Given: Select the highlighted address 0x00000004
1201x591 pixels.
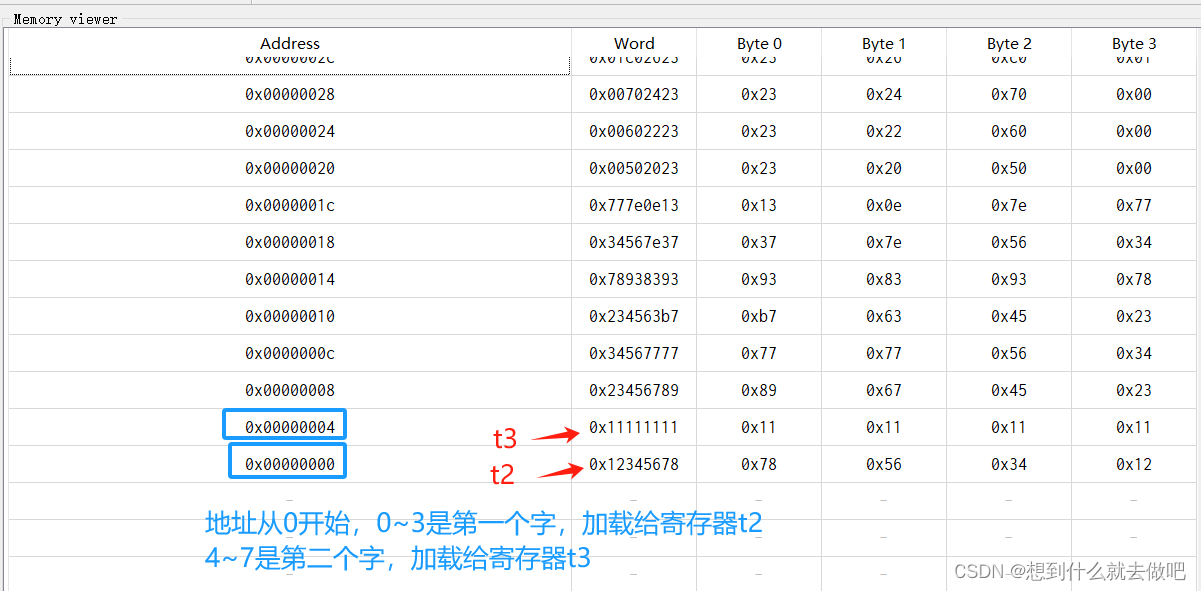Looking at the screenshot, I should 284,424.
